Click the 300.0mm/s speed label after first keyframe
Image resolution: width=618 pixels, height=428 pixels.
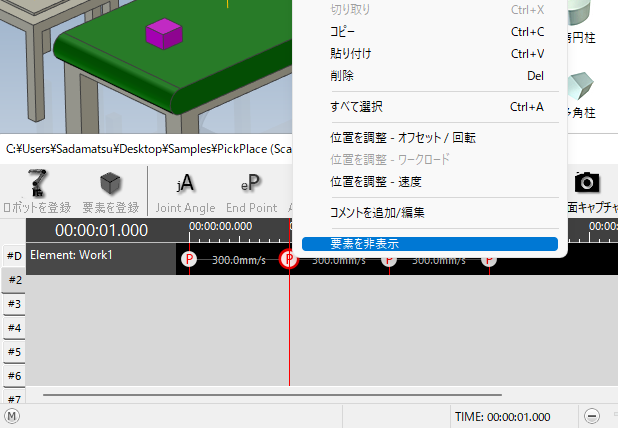point(239,260)
